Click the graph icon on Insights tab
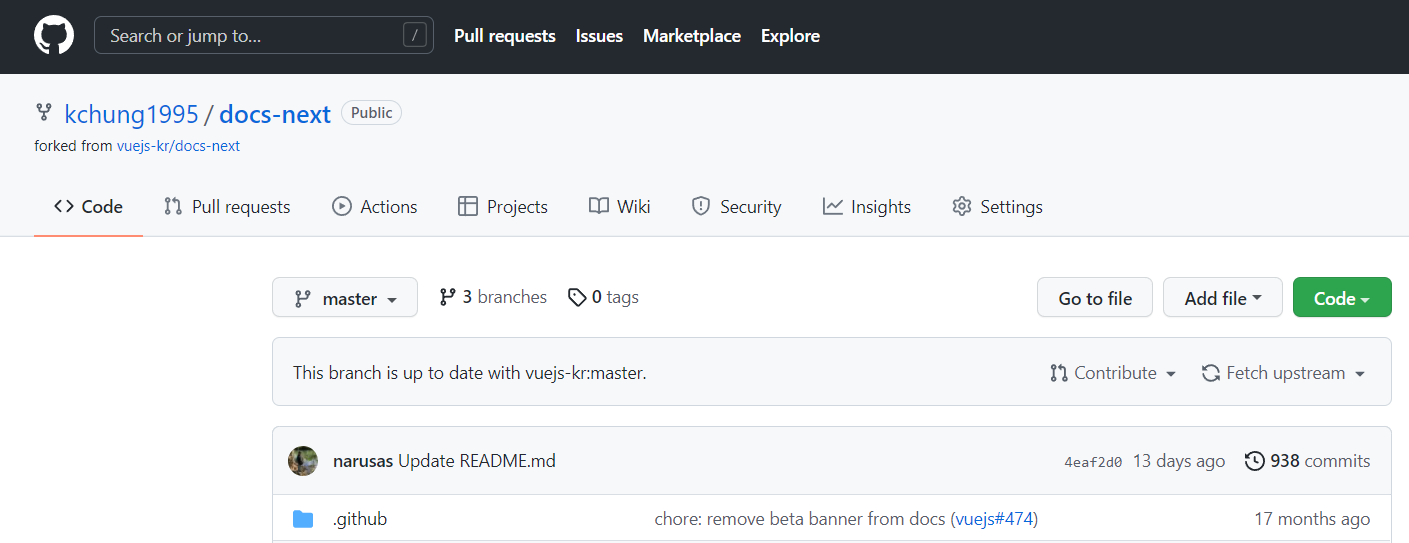 pyautogui.click(x=832, y=206)
